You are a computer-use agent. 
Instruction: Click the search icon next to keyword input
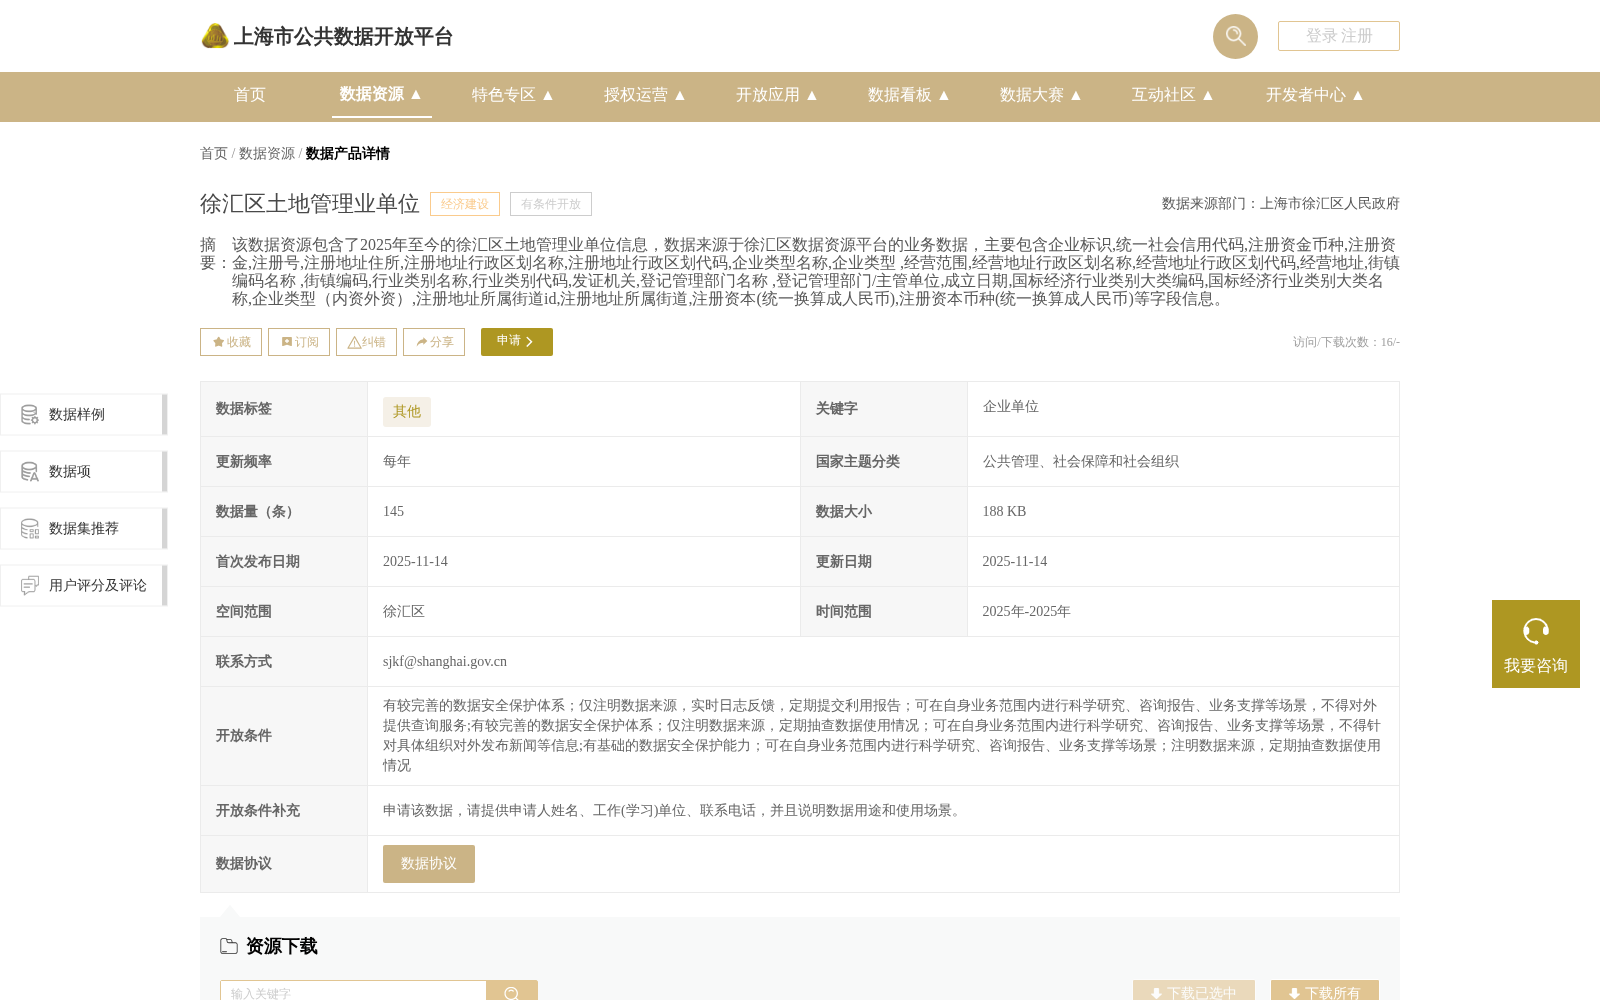click(x=512, y=993)
